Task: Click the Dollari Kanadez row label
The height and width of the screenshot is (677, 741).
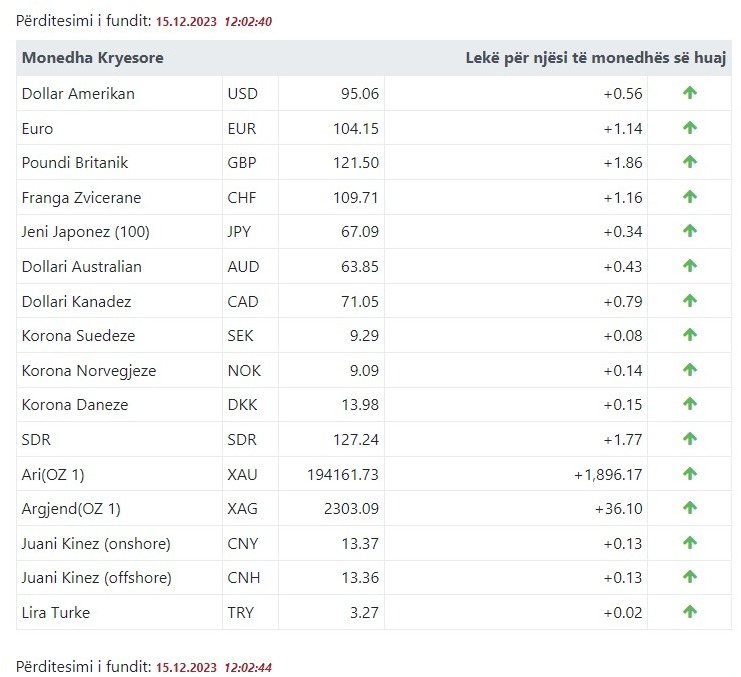Action: (76, 301)
